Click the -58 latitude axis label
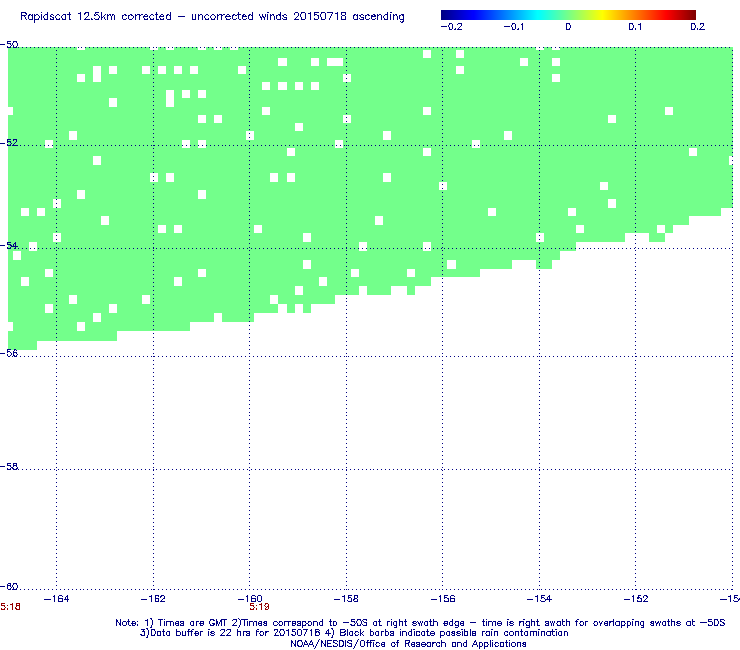Screen dimensions: 740x650 point(9,466)
